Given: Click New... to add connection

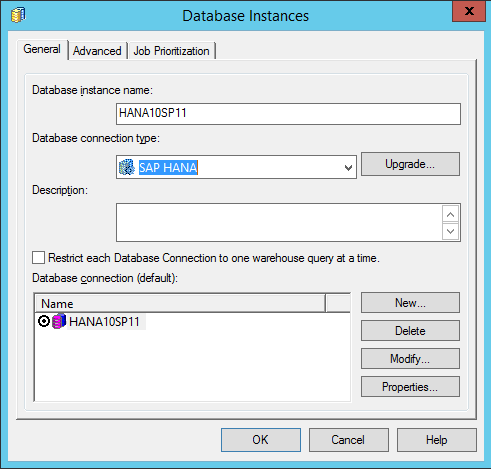Looking at the screenshot, I should [410, 303].
